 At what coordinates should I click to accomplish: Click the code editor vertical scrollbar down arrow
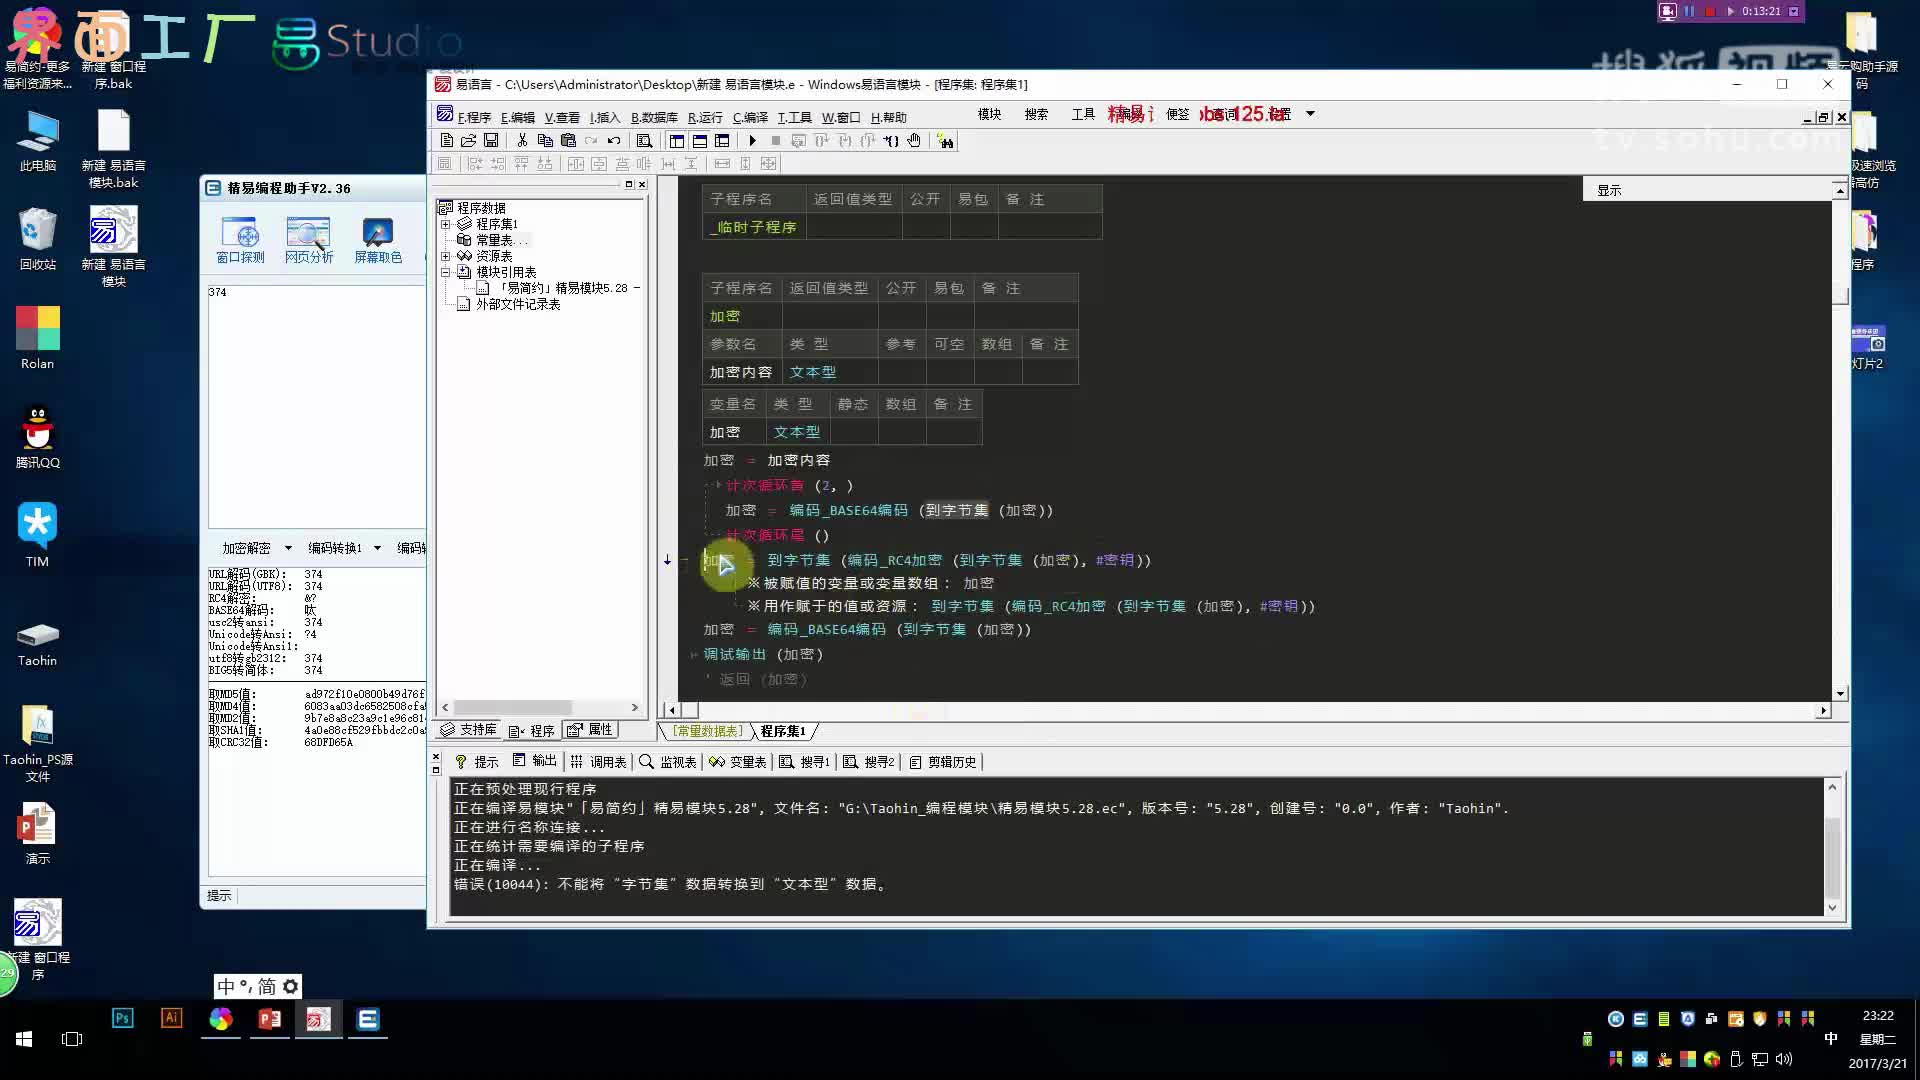click(1840, 693)
